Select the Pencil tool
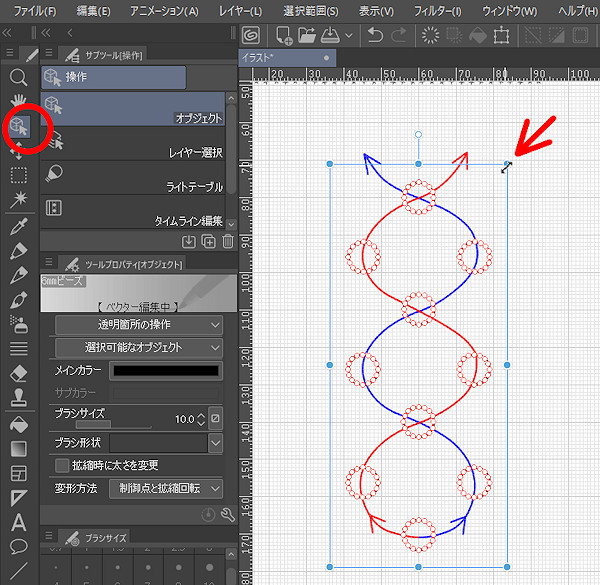 tap(18, 275)
